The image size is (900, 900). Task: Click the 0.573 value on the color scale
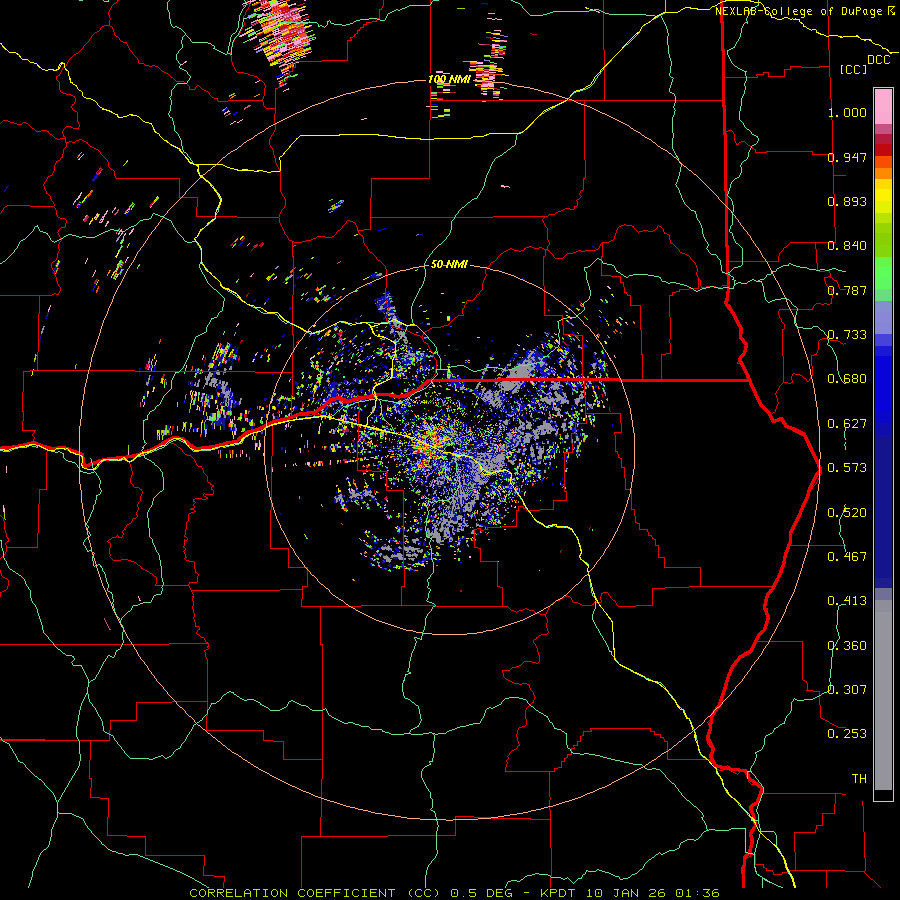[x=847, y=468]
